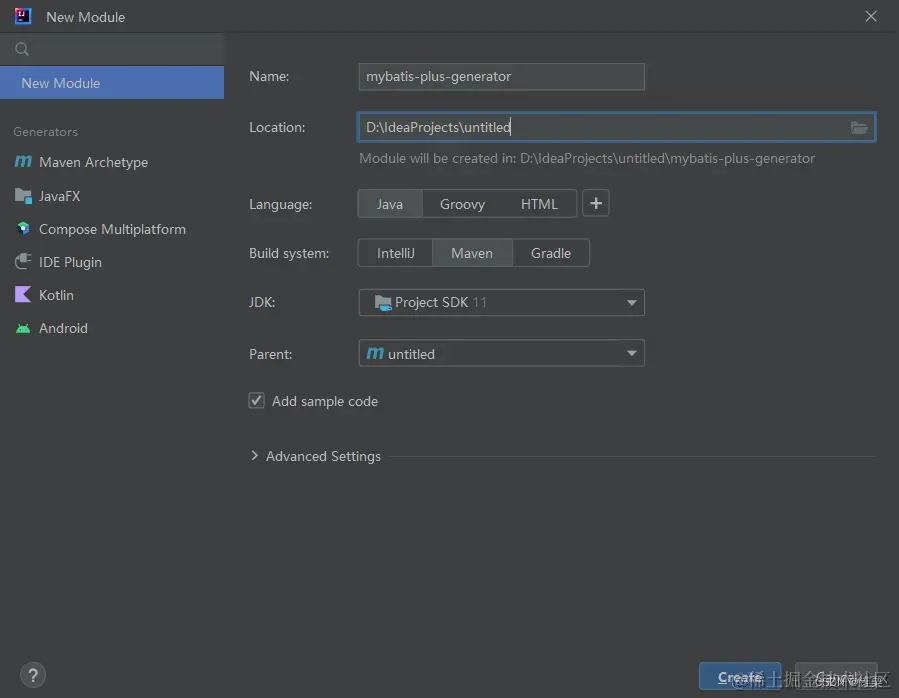
Task: Choose IntelliJ build system
Action: [x=395, y=254]
